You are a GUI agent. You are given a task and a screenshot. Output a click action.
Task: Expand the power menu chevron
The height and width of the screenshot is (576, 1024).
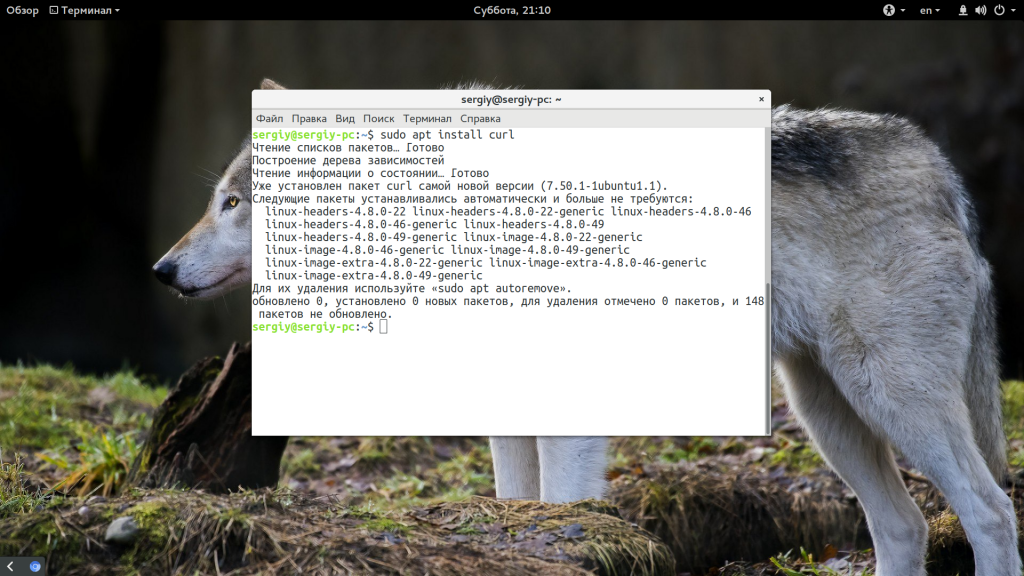[x=1014, y=10]
